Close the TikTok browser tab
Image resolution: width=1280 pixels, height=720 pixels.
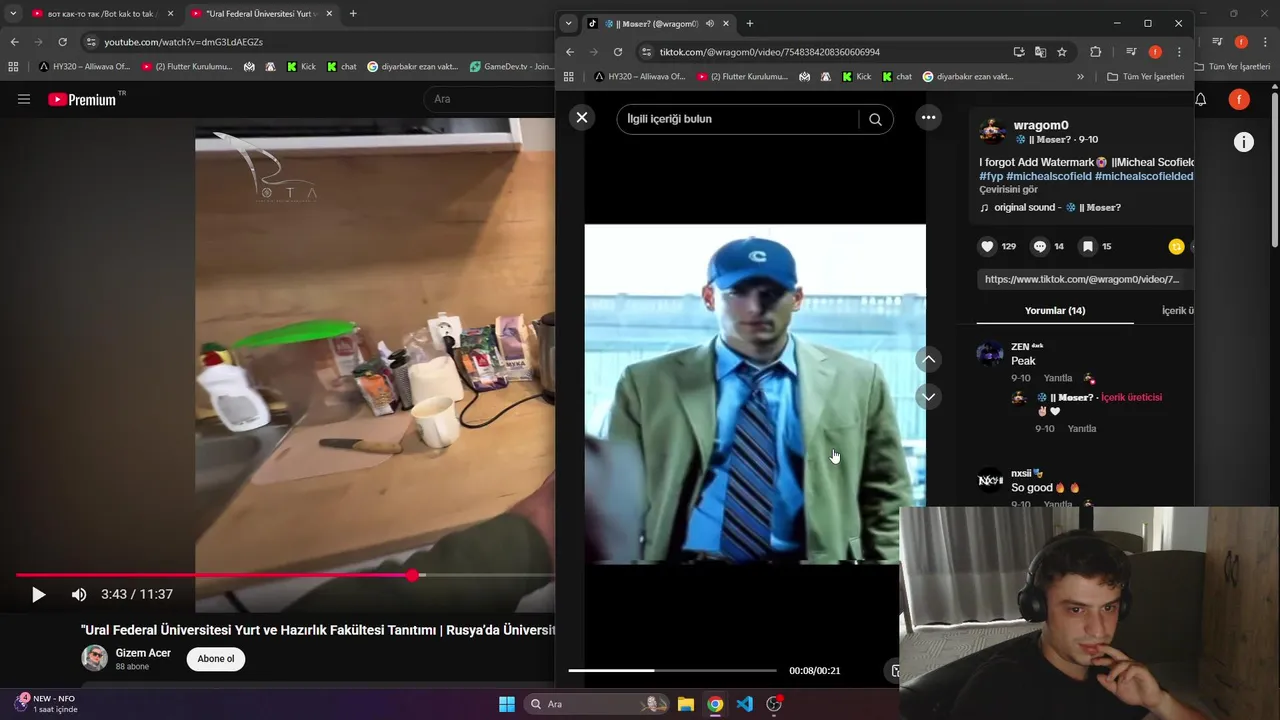pyautogui.click(x=728, y=24)
